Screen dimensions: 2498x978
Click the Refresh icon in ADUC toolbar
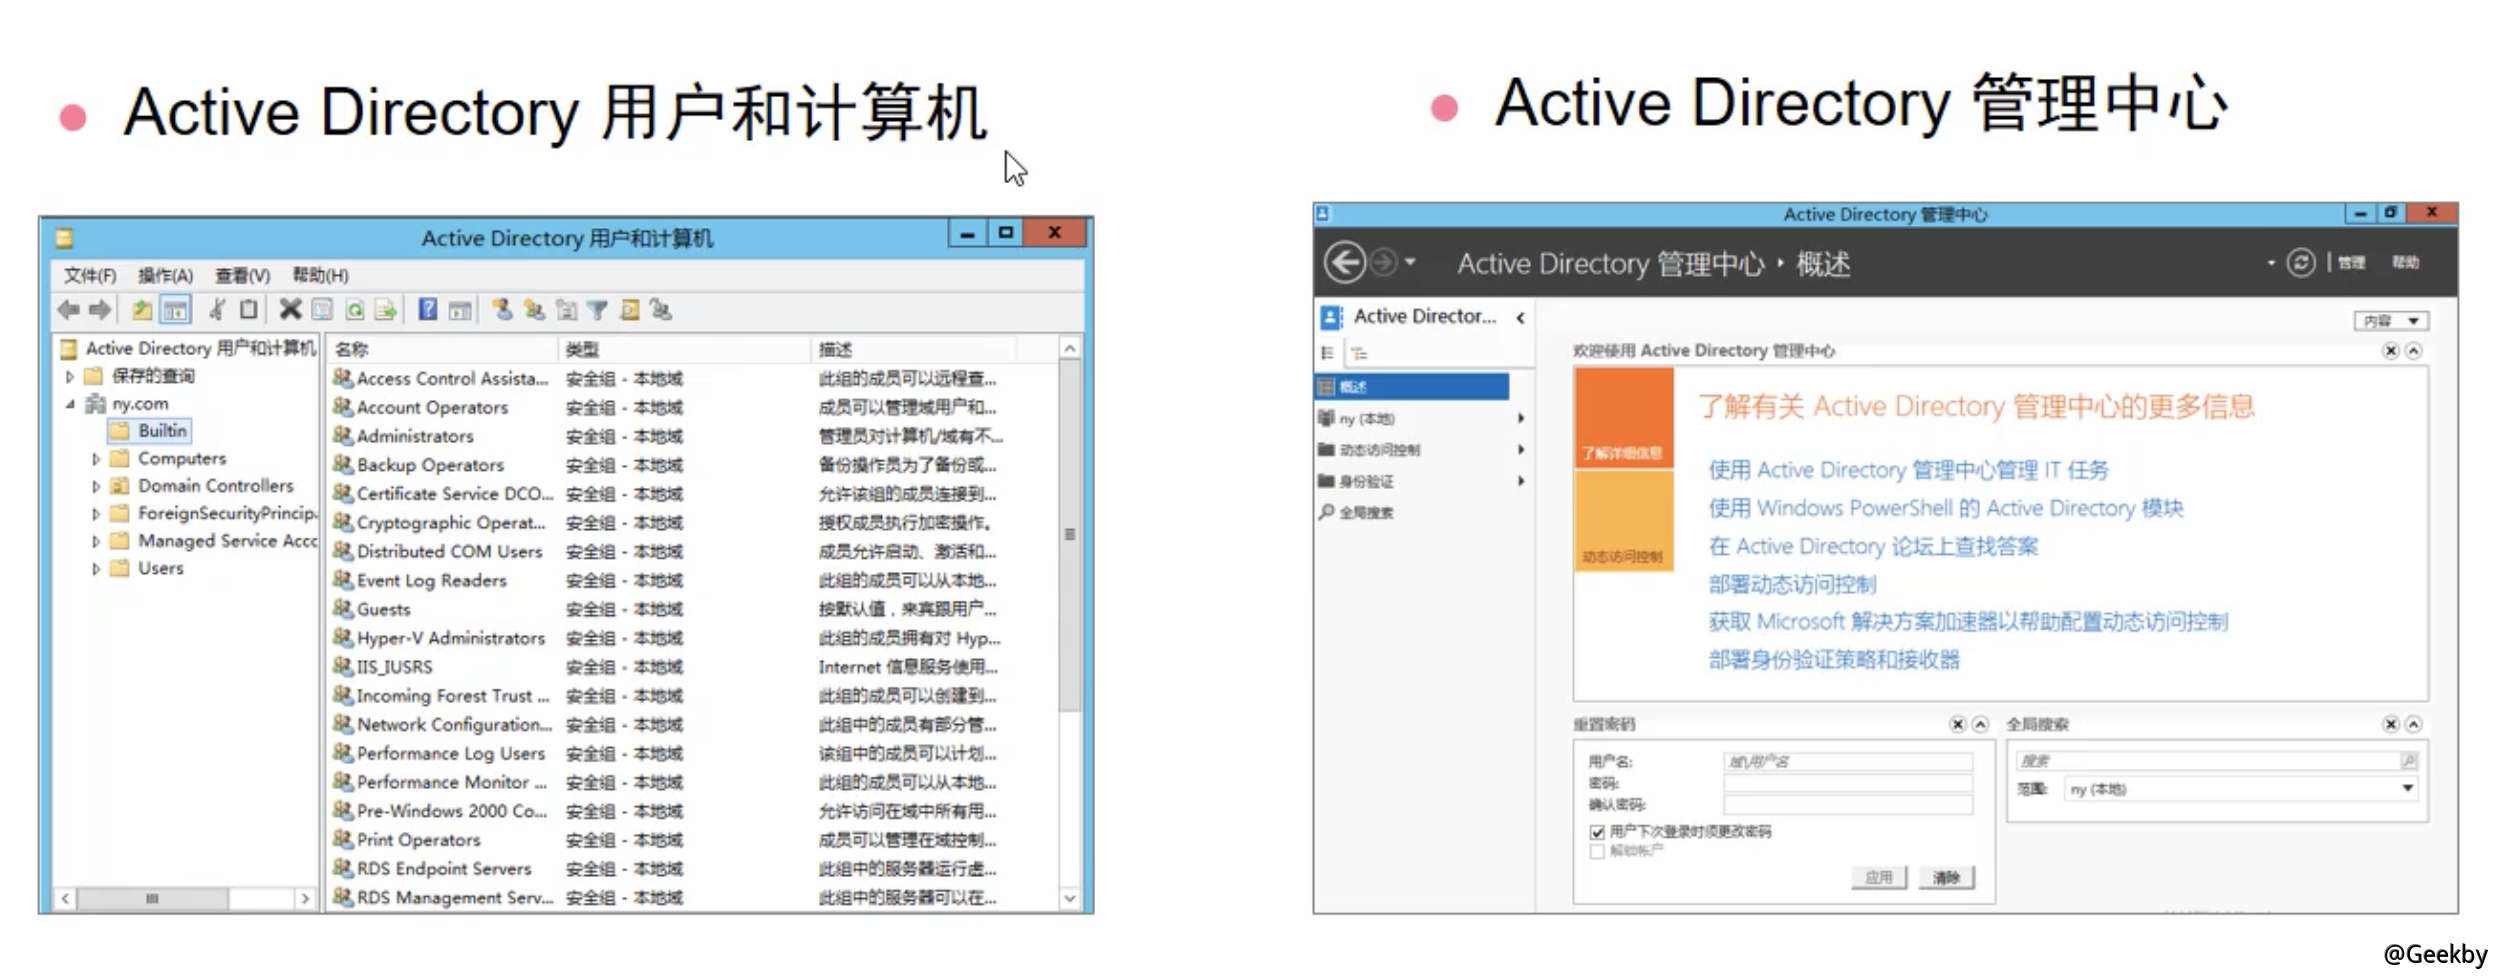pos(356,310)
